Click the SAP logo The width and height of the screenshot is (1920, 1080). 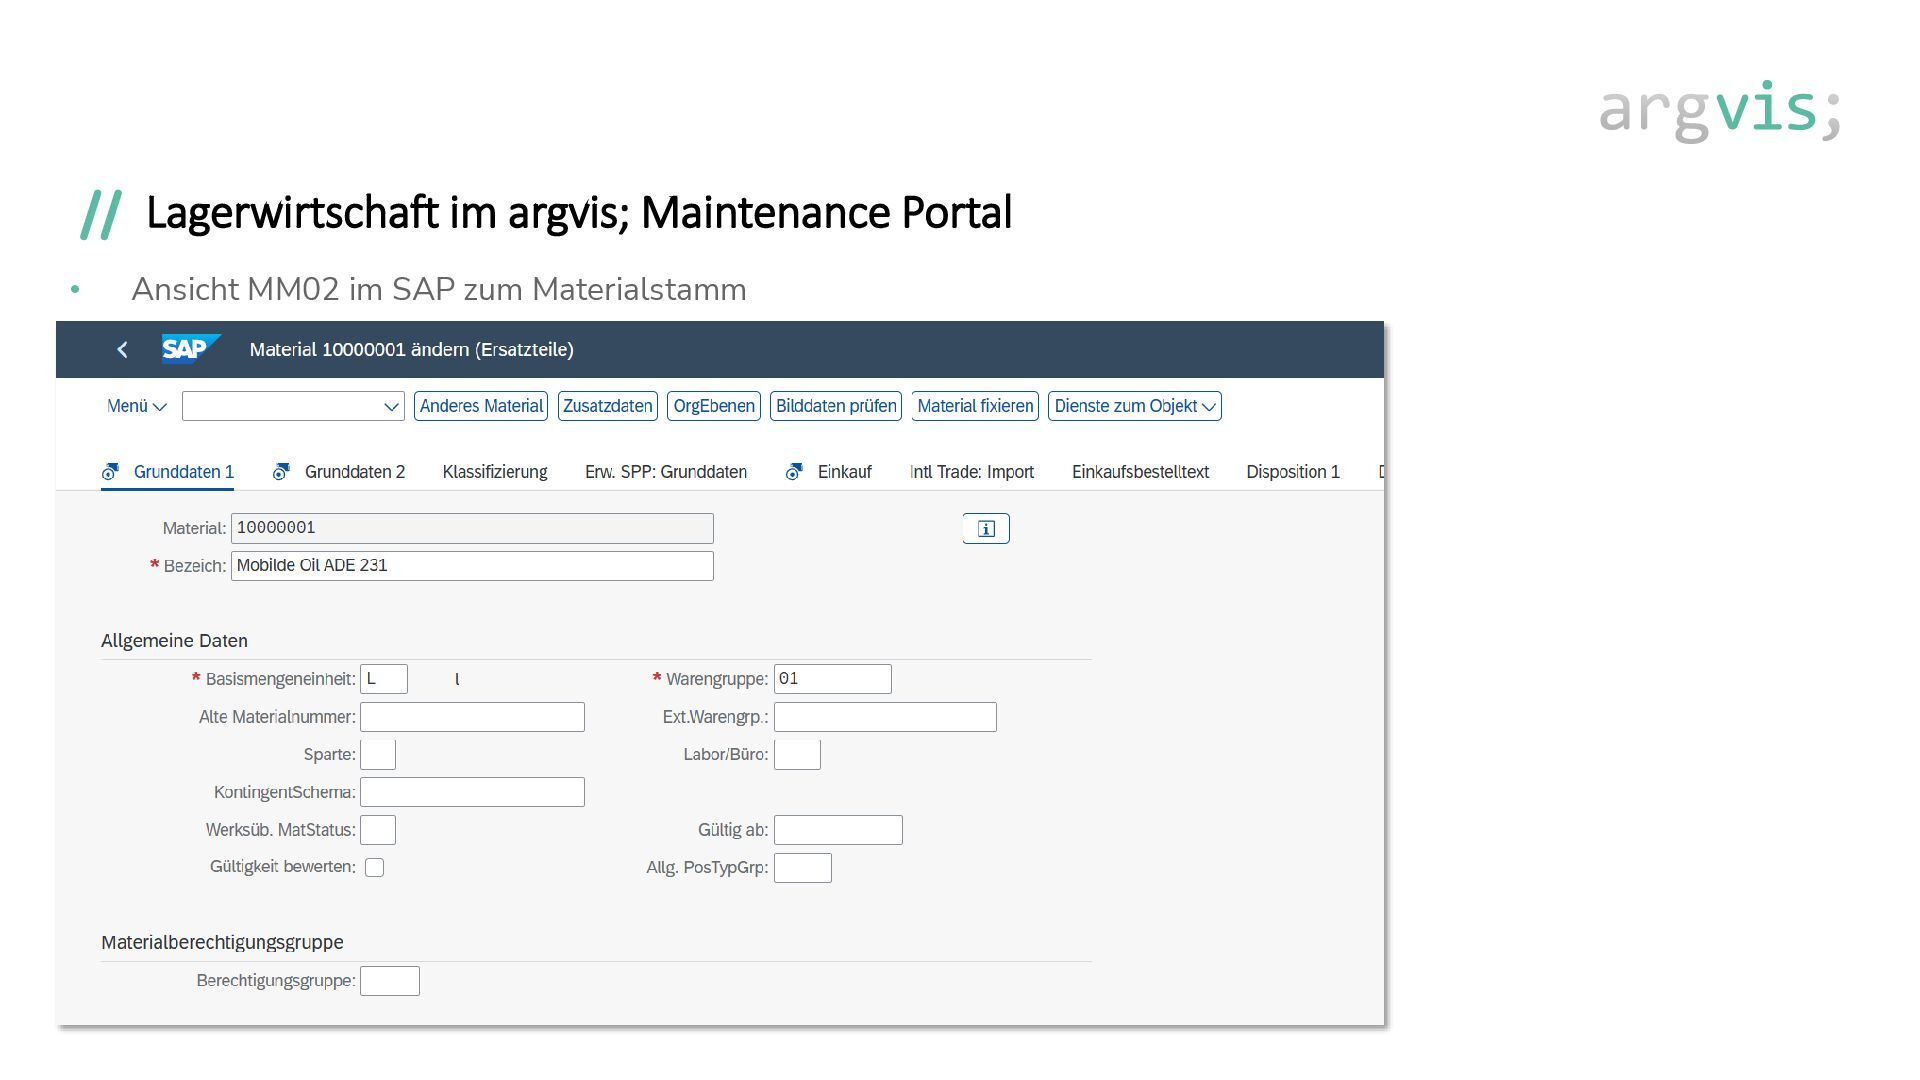click(x=190, y=349)
